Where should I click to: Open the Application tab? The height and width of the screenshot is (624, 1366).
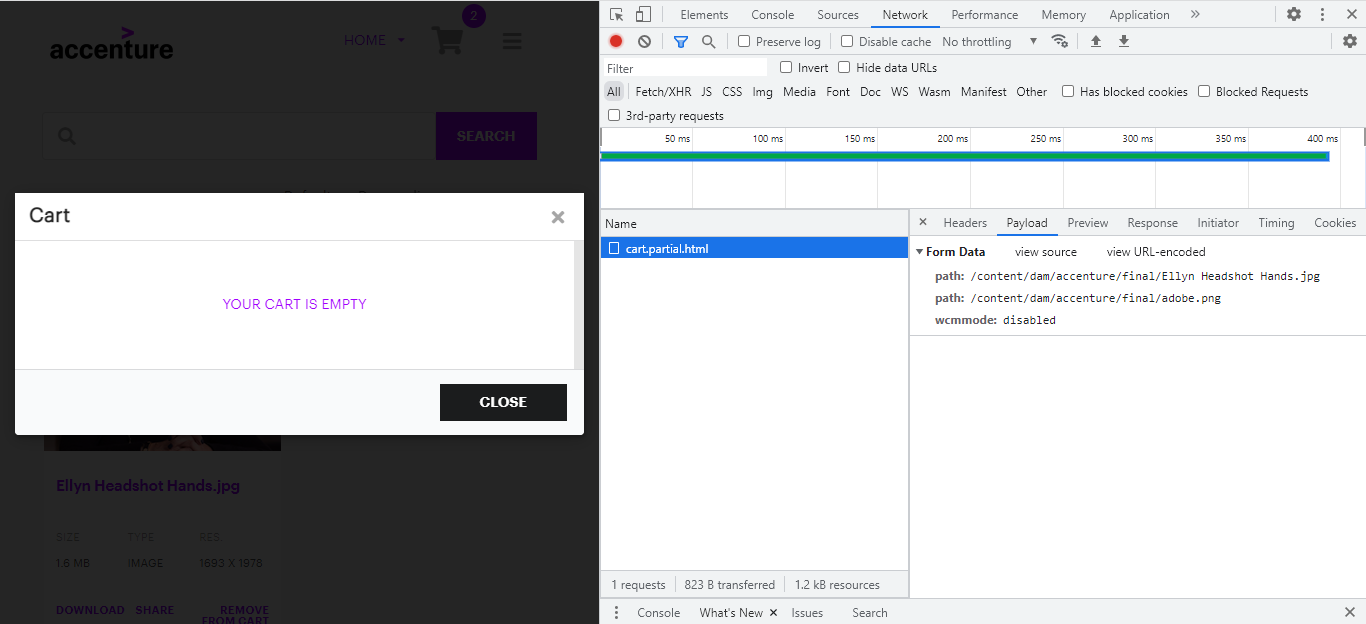click(1139, 14)
